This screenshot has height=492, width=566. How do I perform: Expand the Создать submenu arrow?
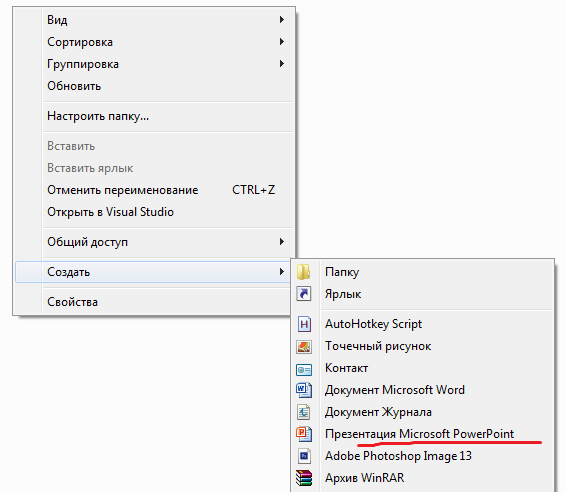(282, 271)
